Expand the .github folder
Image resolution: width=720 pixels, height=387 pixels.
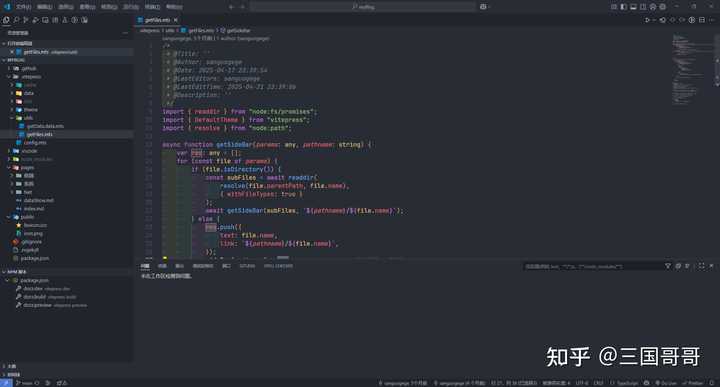(9, 68)
